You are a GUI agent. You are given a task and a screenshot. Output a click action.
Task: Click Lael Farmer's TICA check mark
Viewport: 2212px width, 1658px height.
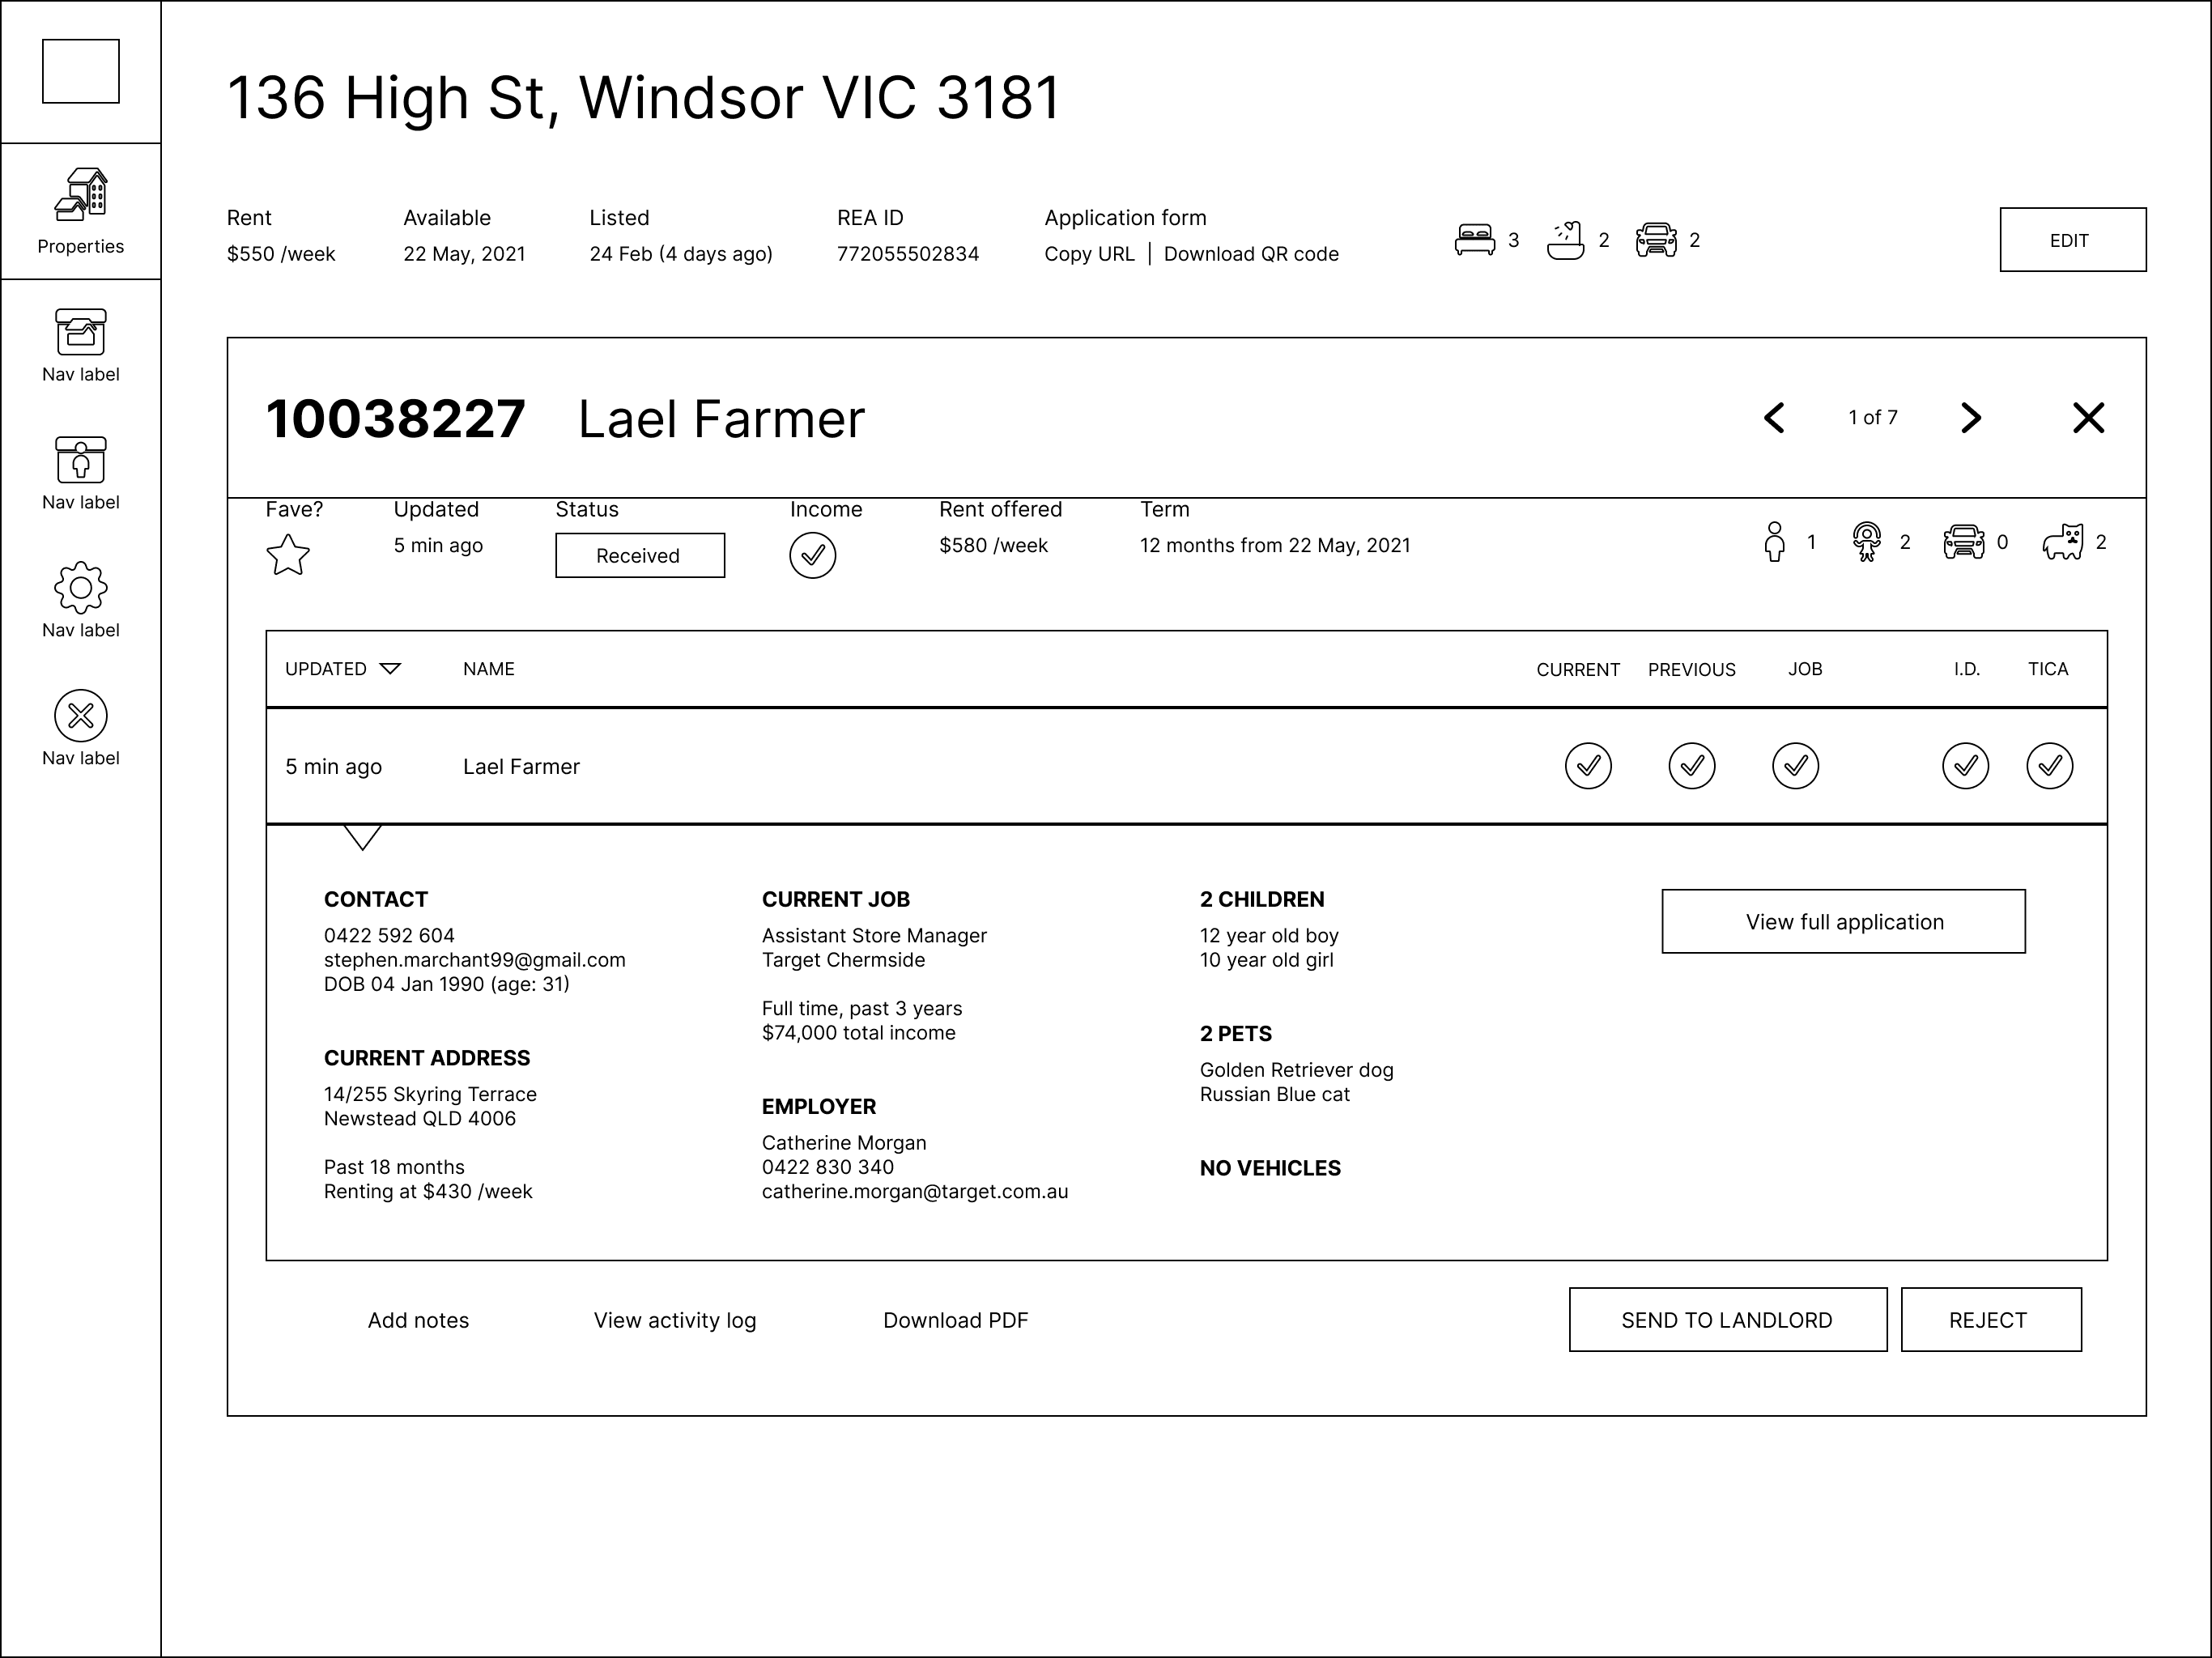click(2050, 766)
